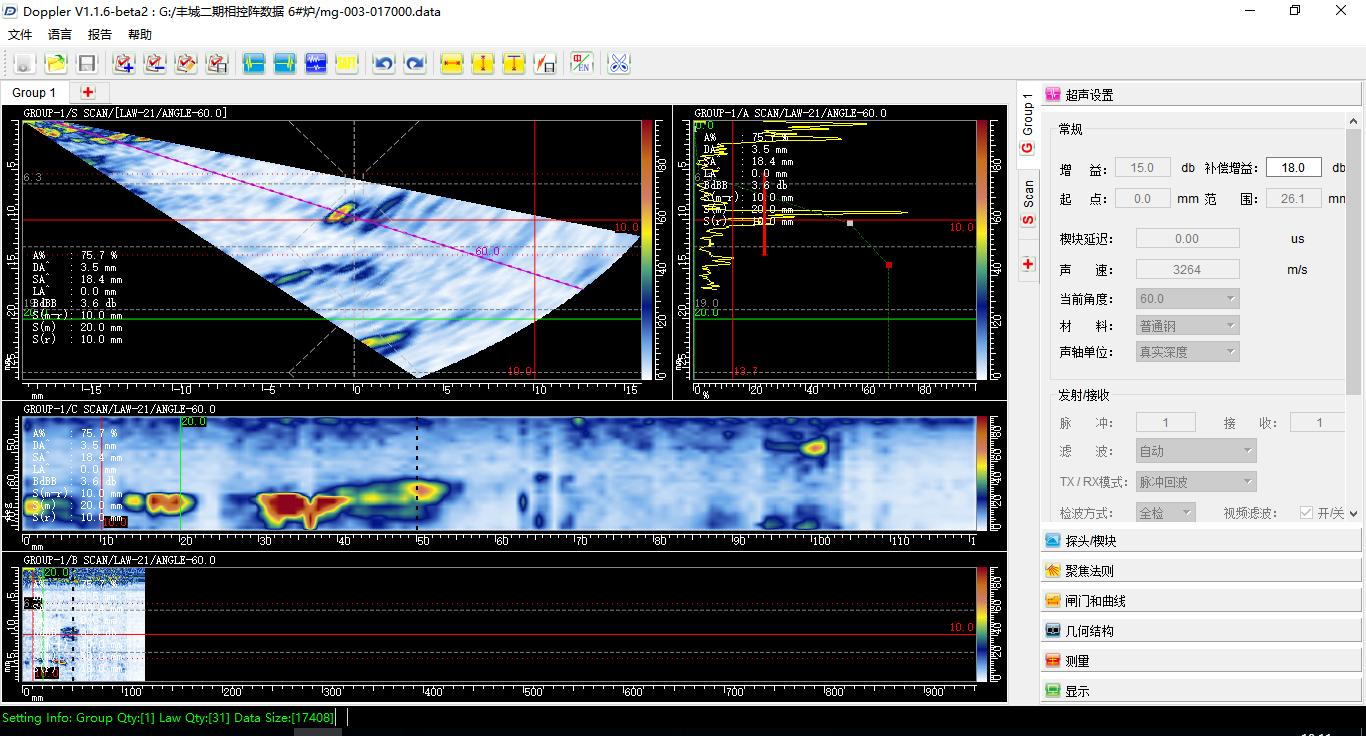Viewport: 1366px width, 736px height.
Task: Click the 起点 field showing 0.0
Action: pos(1143,198)
